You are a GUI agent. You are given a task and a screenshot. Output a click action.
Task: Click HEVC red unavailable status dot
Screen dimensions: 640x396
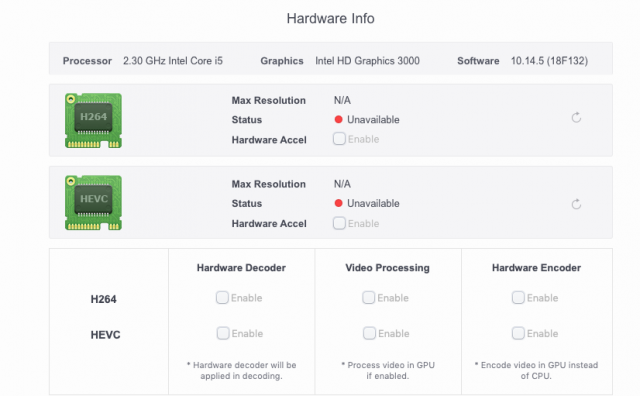tap(338, 203)
